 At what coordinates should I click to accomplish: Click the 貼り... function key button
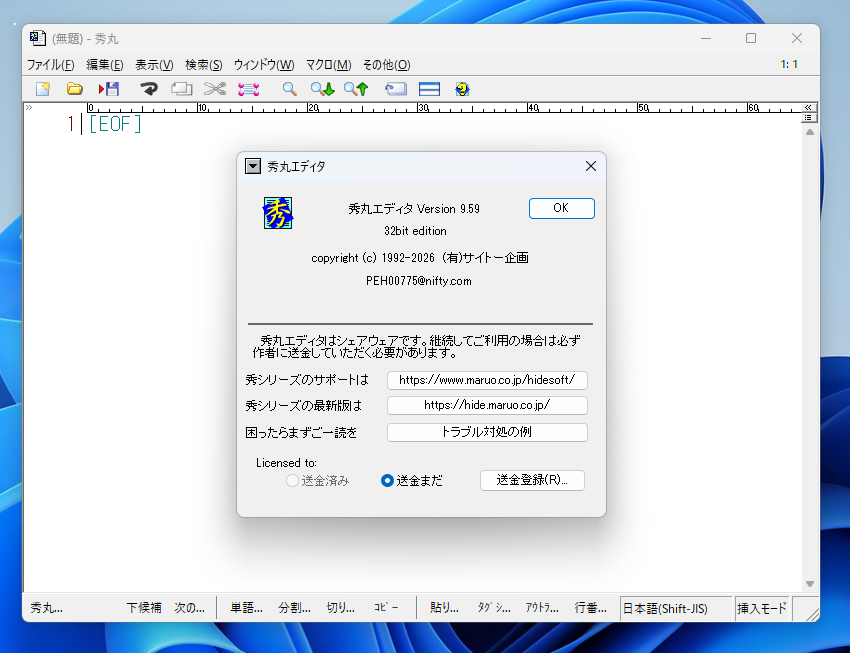(445, 608)
